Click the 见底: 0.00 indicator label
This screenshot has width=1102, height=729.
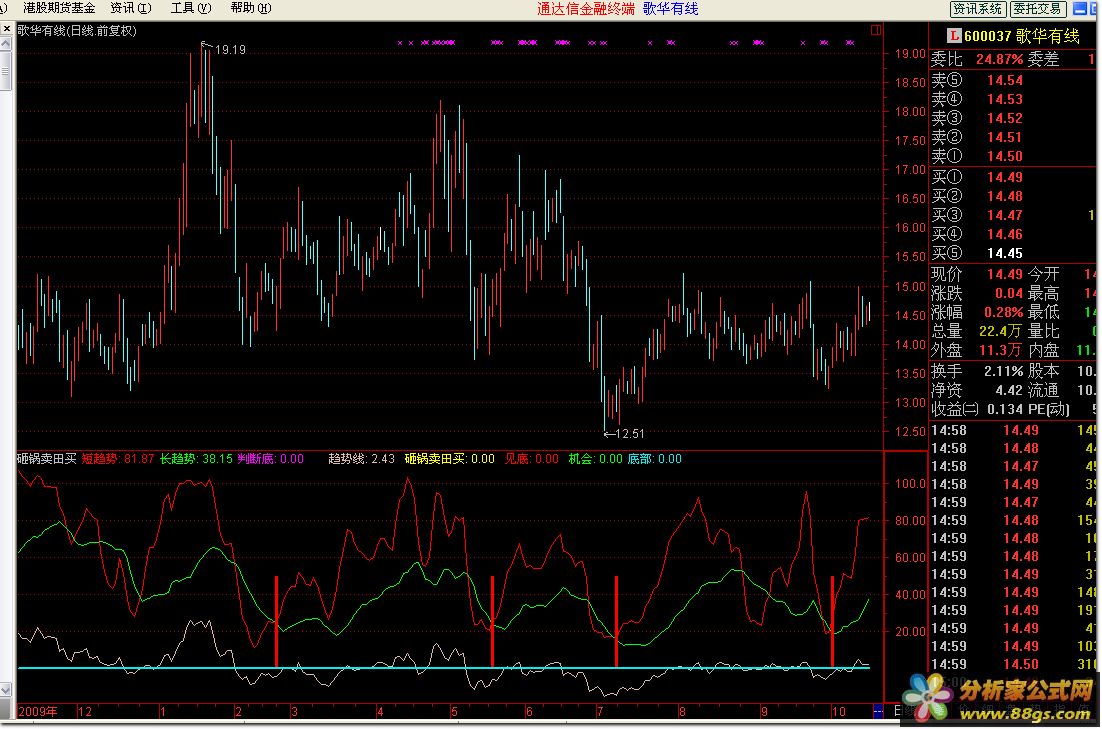pos(531,459)
